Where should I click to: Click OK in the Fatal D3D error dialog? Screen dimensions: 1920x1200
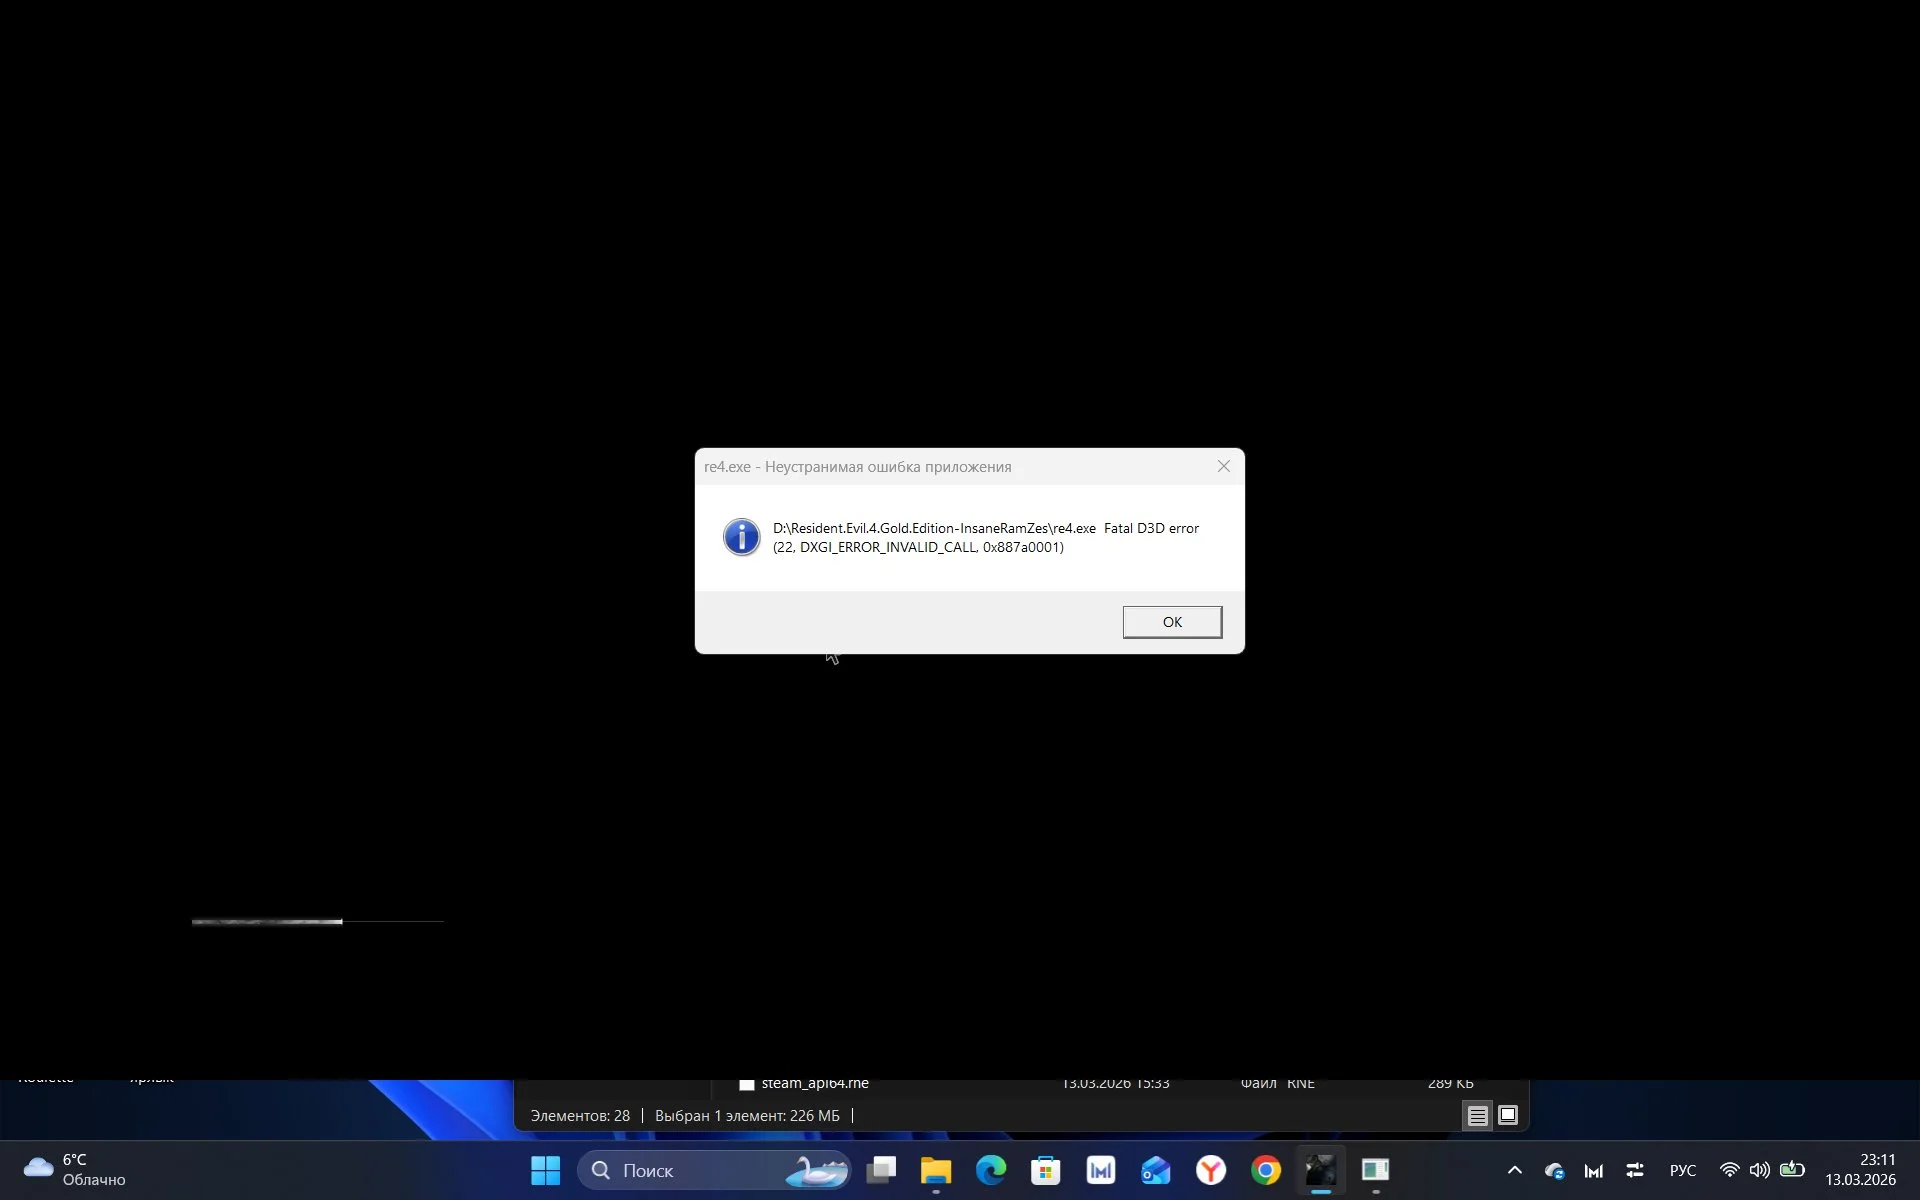tap(1171, 622)
